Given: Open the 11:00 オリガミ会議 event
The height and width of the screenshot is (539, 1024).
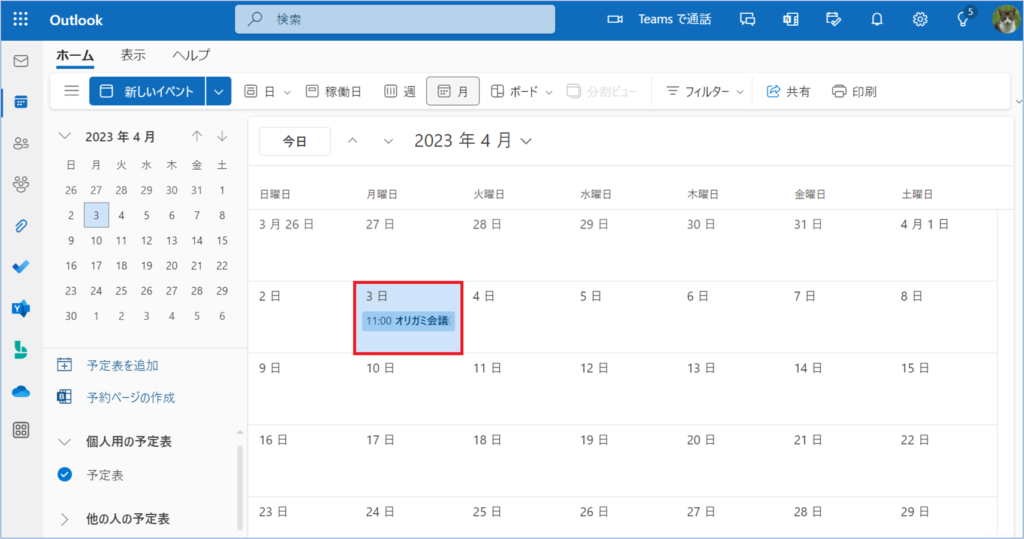Looking at the screenshot, I should coord(407,321).
